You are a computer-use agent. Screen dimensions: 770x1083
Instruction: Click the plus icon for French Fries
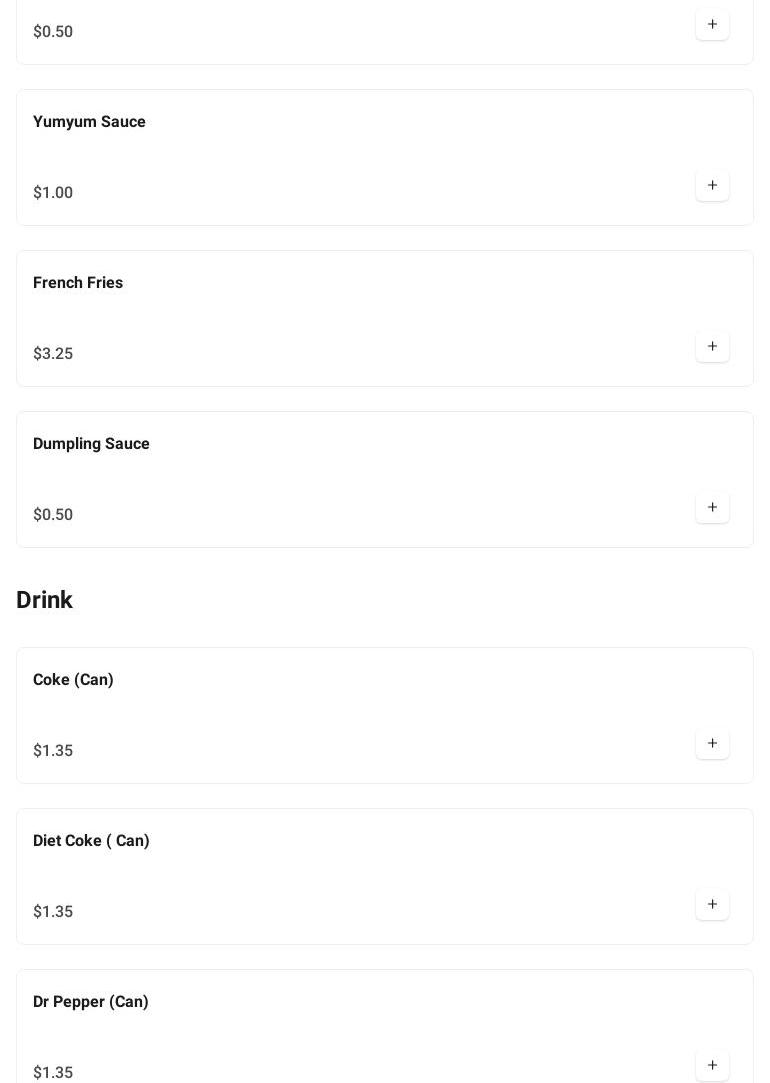pyautogui.click(x=712, y=347)
